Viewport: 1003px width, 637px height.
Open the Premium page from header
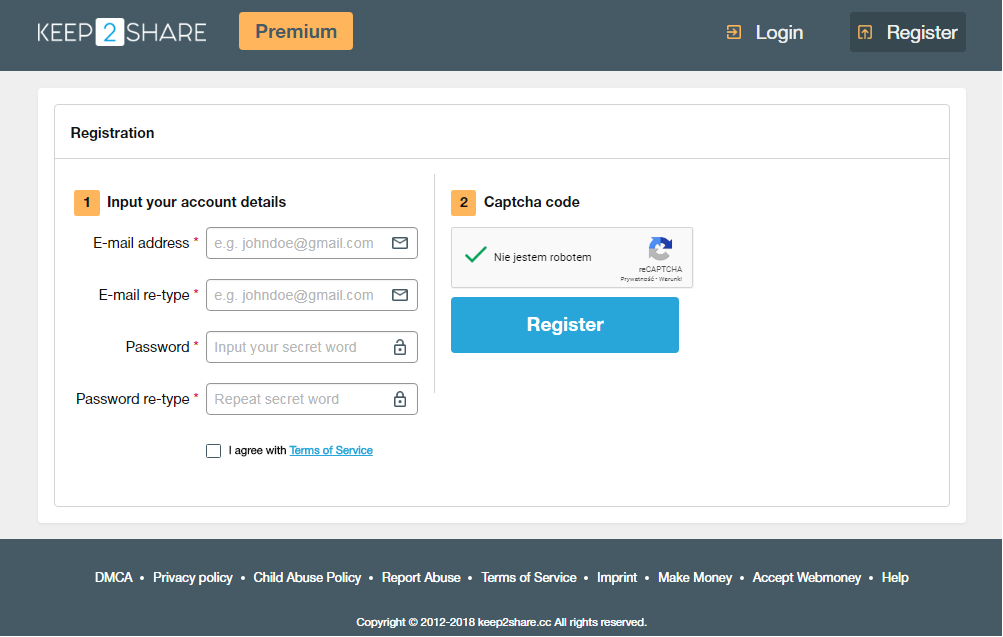pyautogui.click(x=296, y=31)
